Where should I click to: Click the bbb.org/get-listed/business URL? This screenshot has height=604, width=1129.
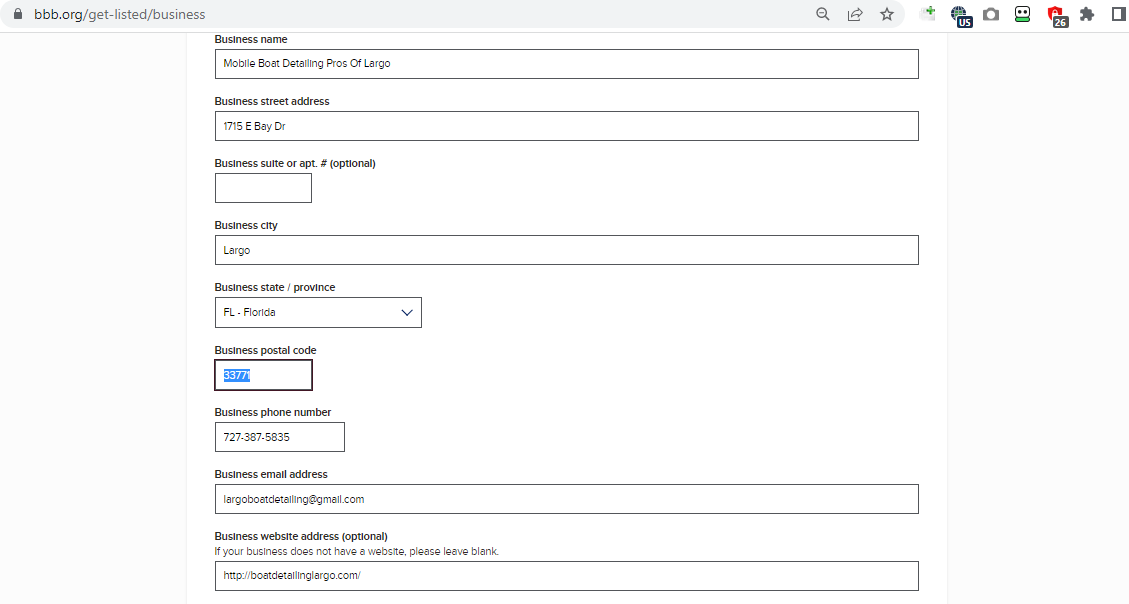[x=120, y=14]
